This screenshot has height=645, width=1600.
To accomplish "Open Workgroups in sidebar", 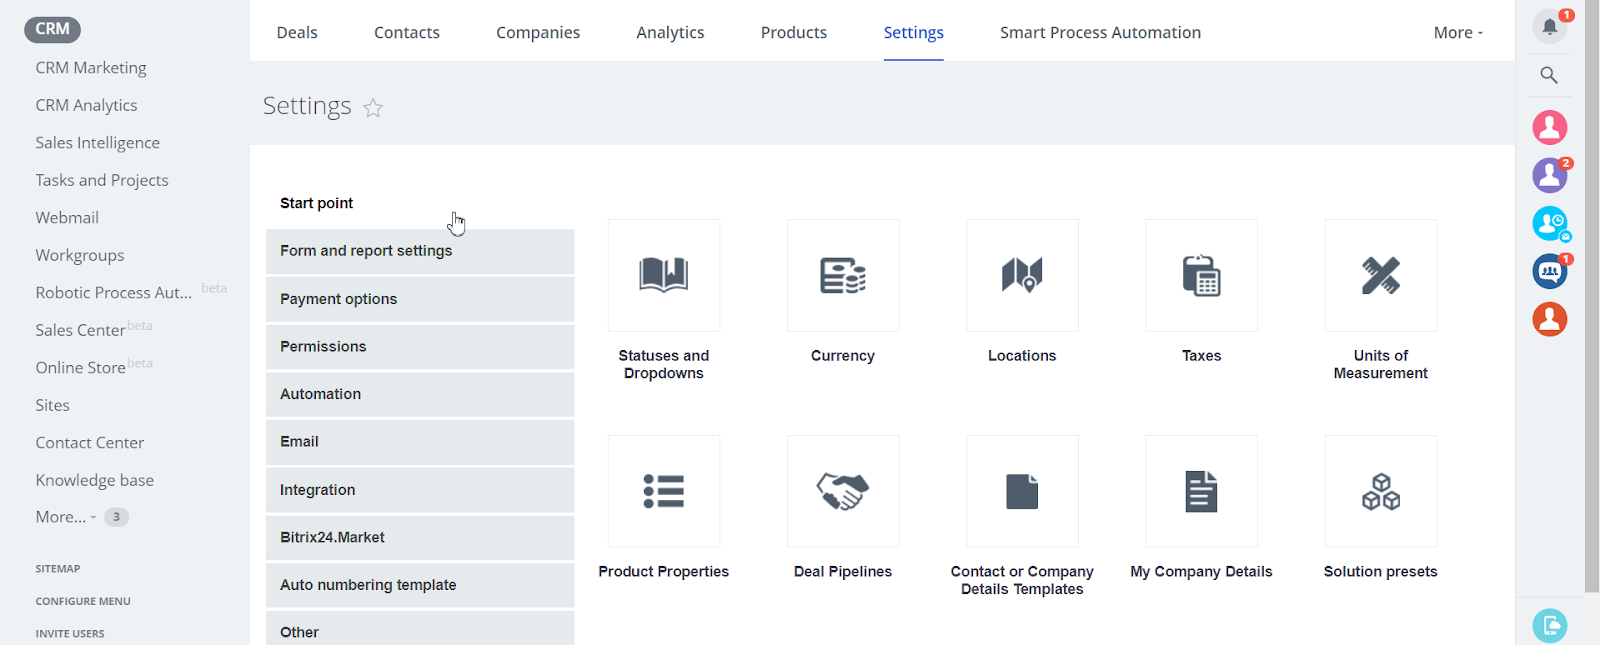I will [80, 255].
